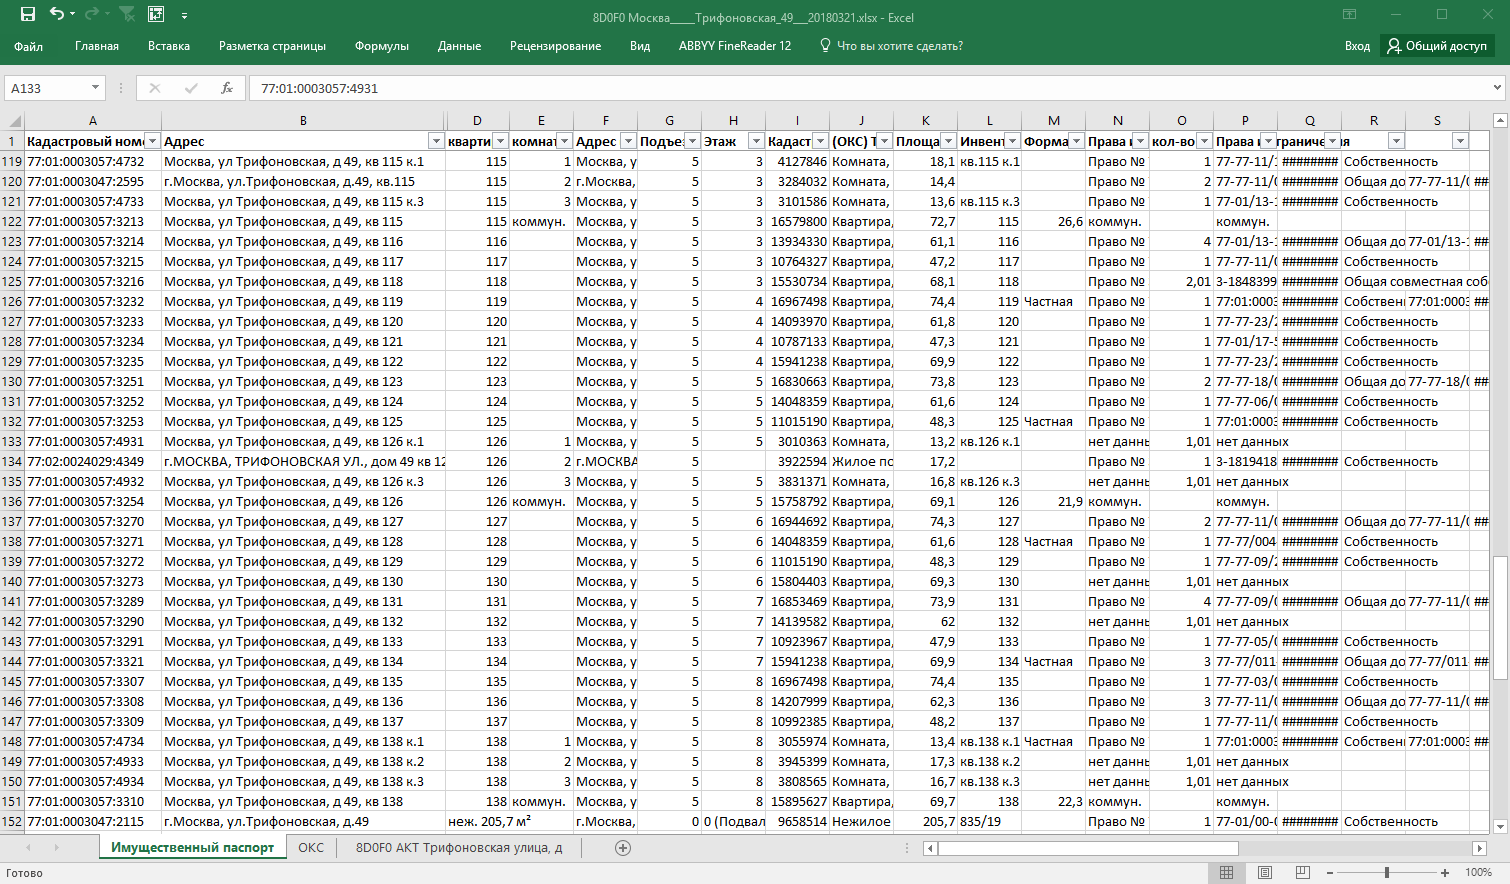Open the Вид ribbon tab
Screen dimensions: 1510x884
click(x=640, y=46)
